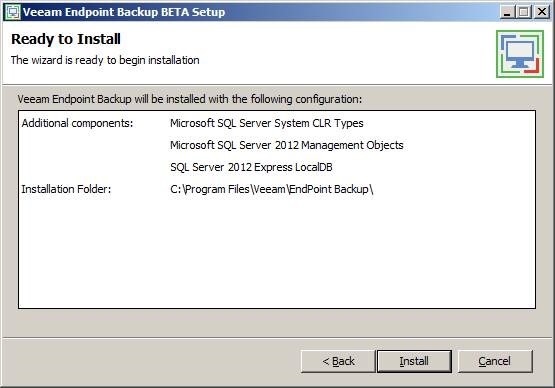Start installation with the Install button
This screenshot has height=388, width=555.
coord(414,361)
